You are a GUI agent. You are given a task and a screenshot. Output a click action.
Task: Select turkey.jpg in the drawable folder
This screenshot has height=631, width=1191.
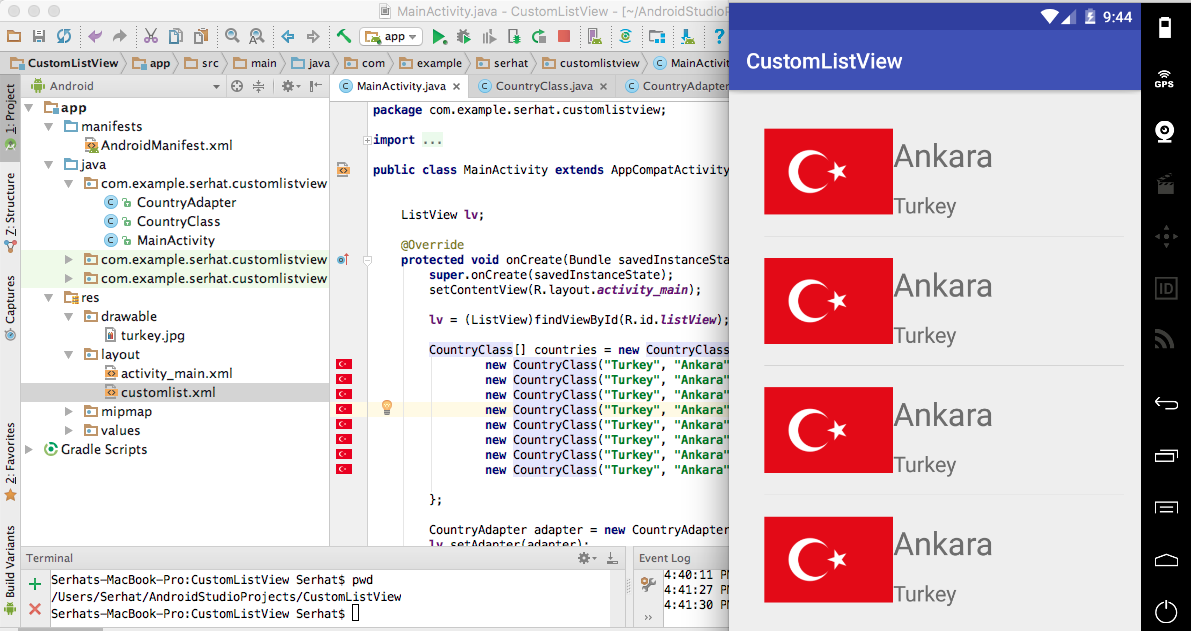[x=152, y=335]
